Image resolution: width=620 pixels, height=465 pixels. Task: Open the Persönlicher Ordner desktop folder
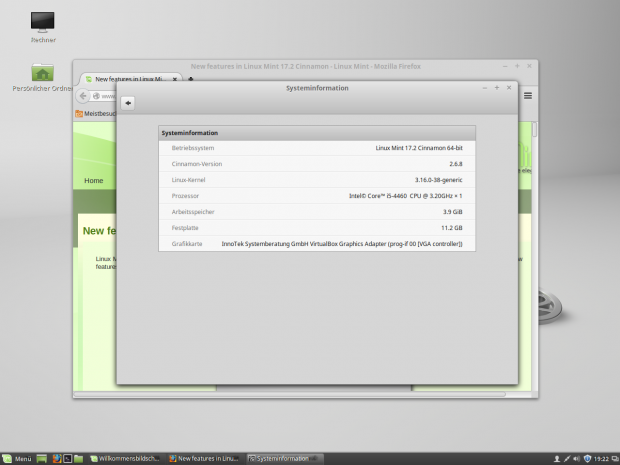(x=42, y=78)
